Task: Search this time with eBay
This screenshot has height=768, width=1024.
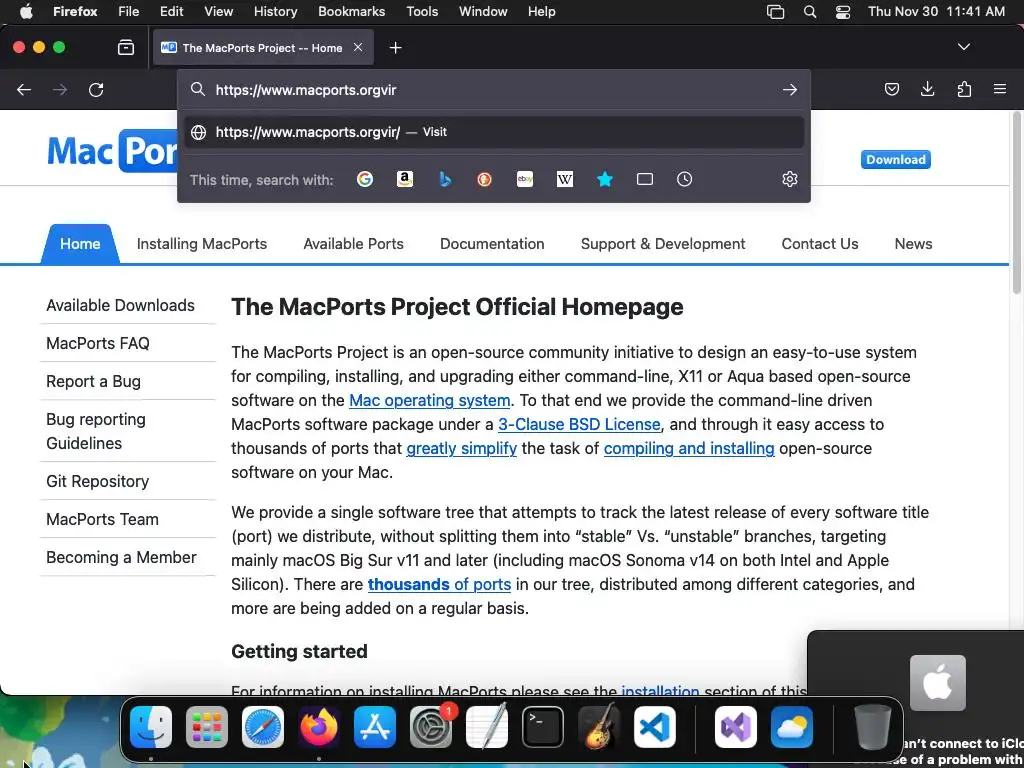Action: pos(524,179)
